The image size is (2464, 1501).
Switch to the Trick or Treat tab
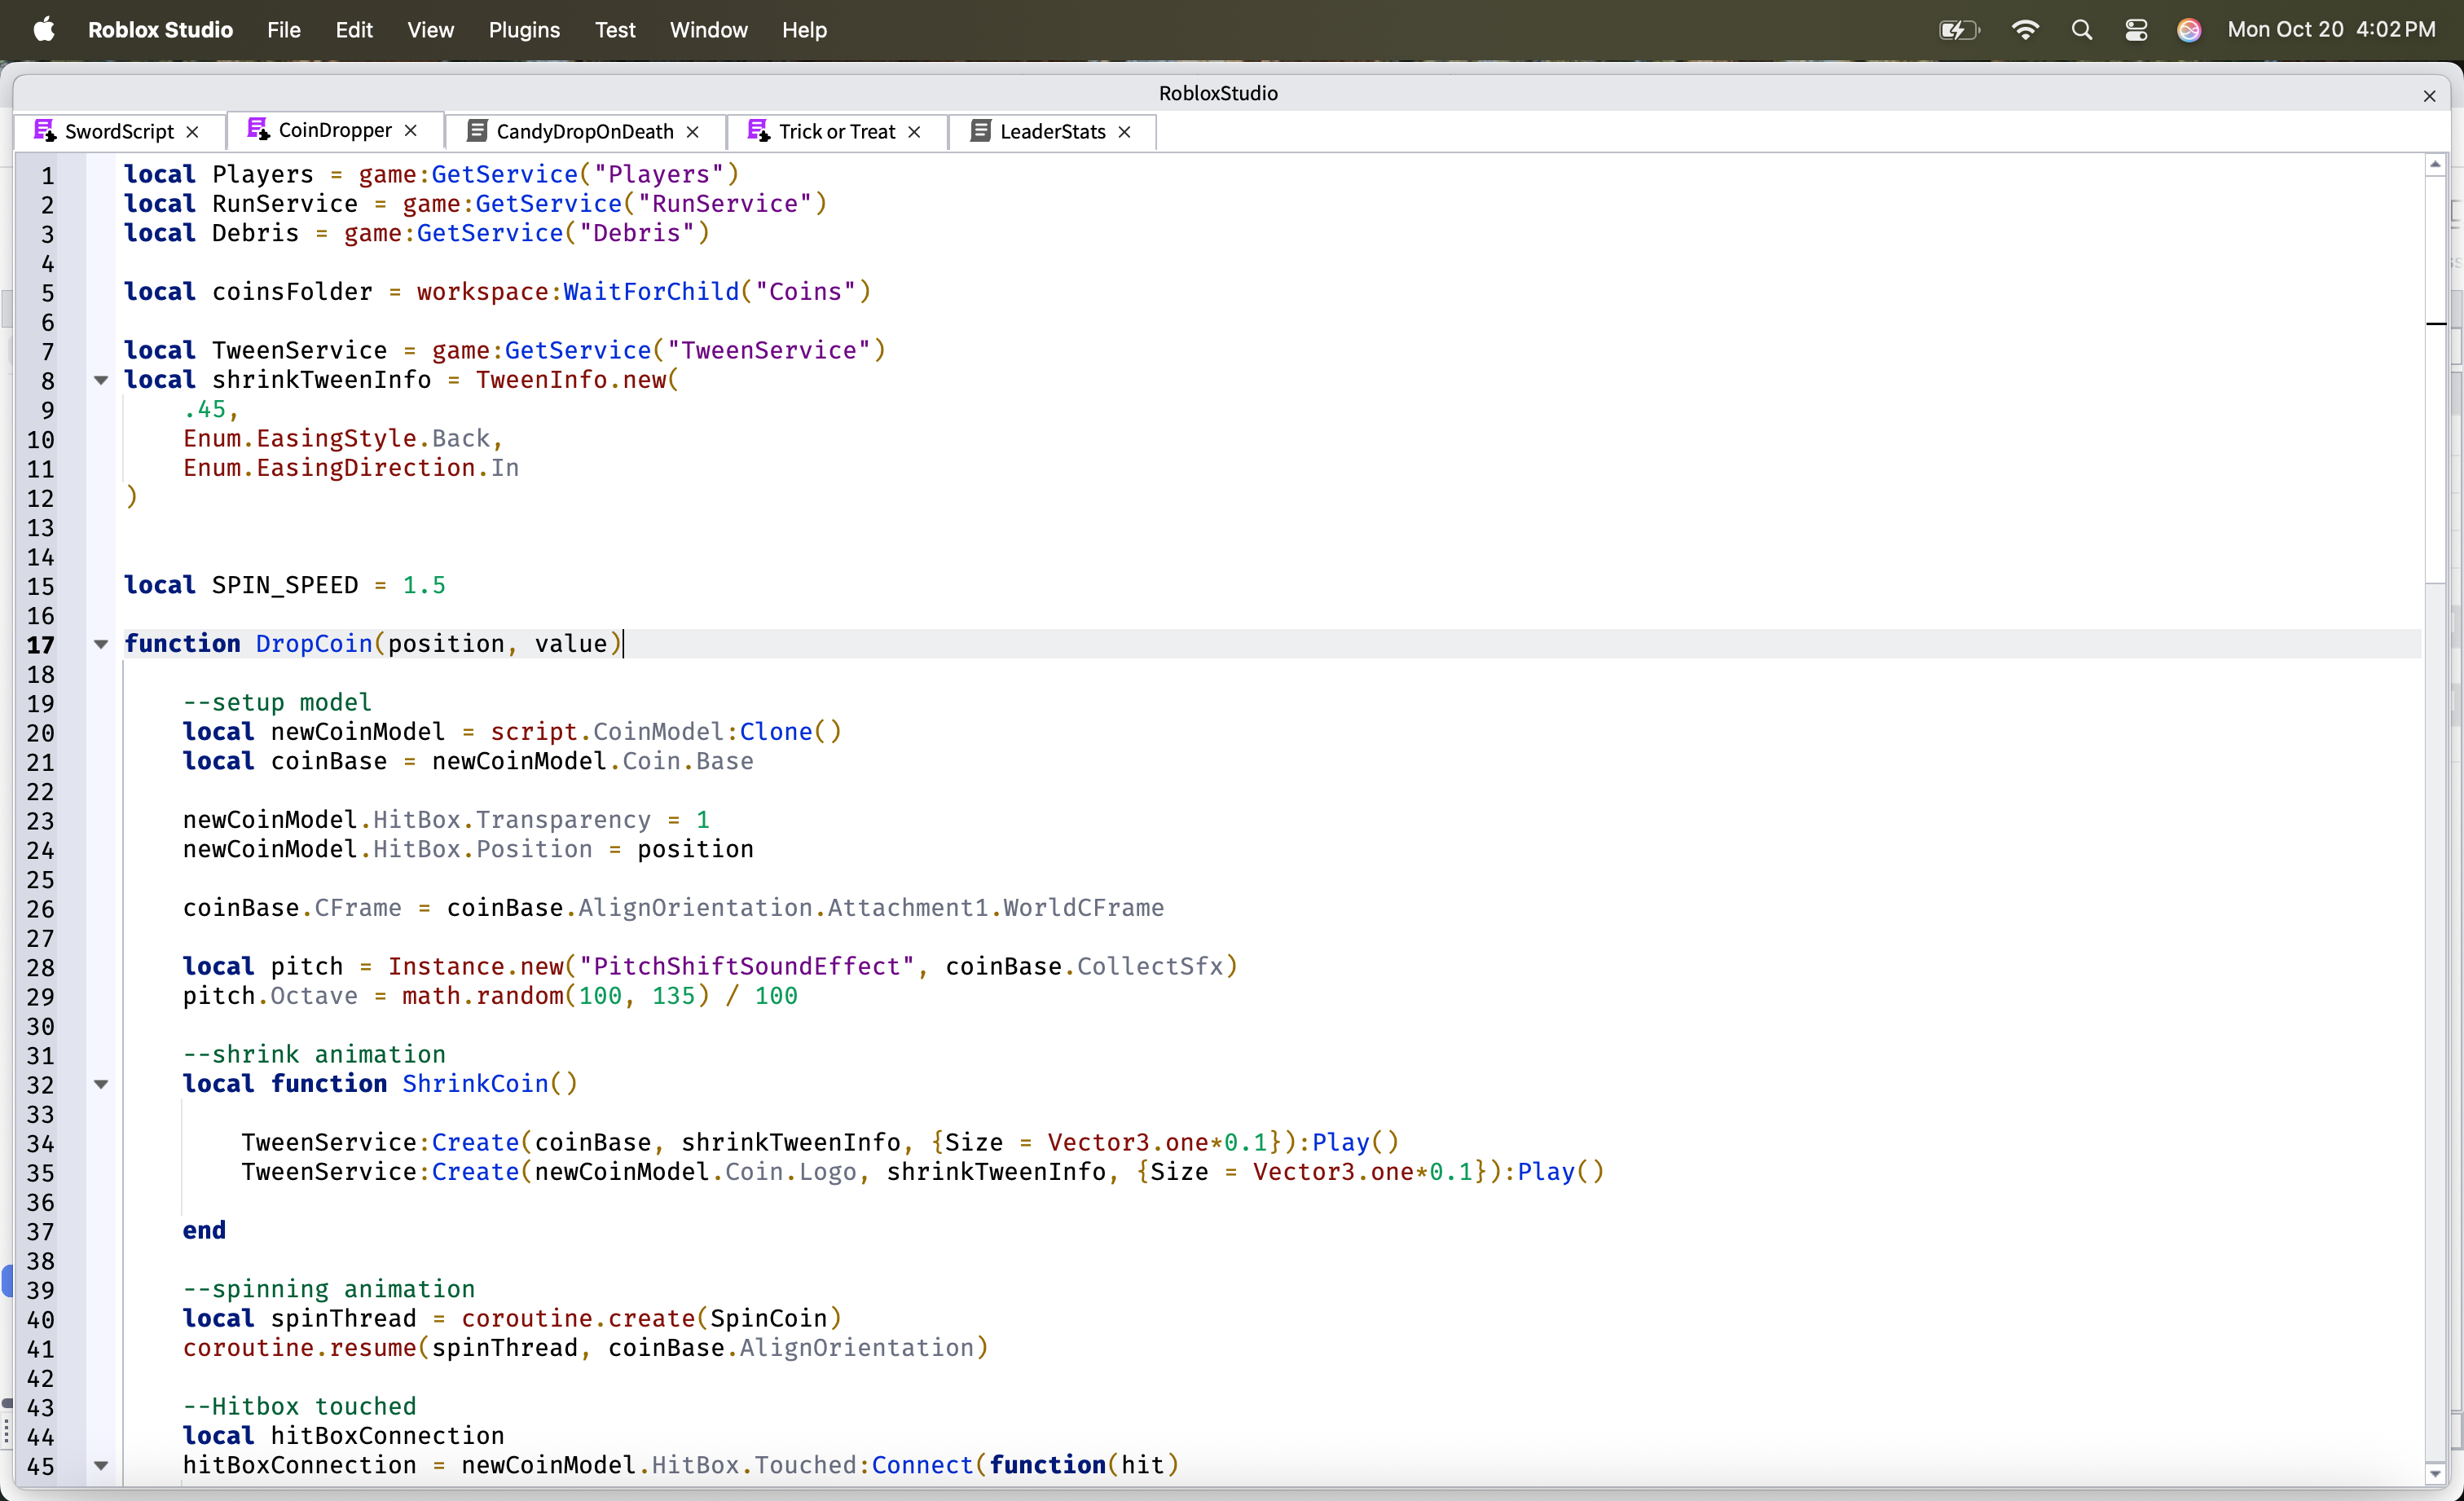[836, 132]
